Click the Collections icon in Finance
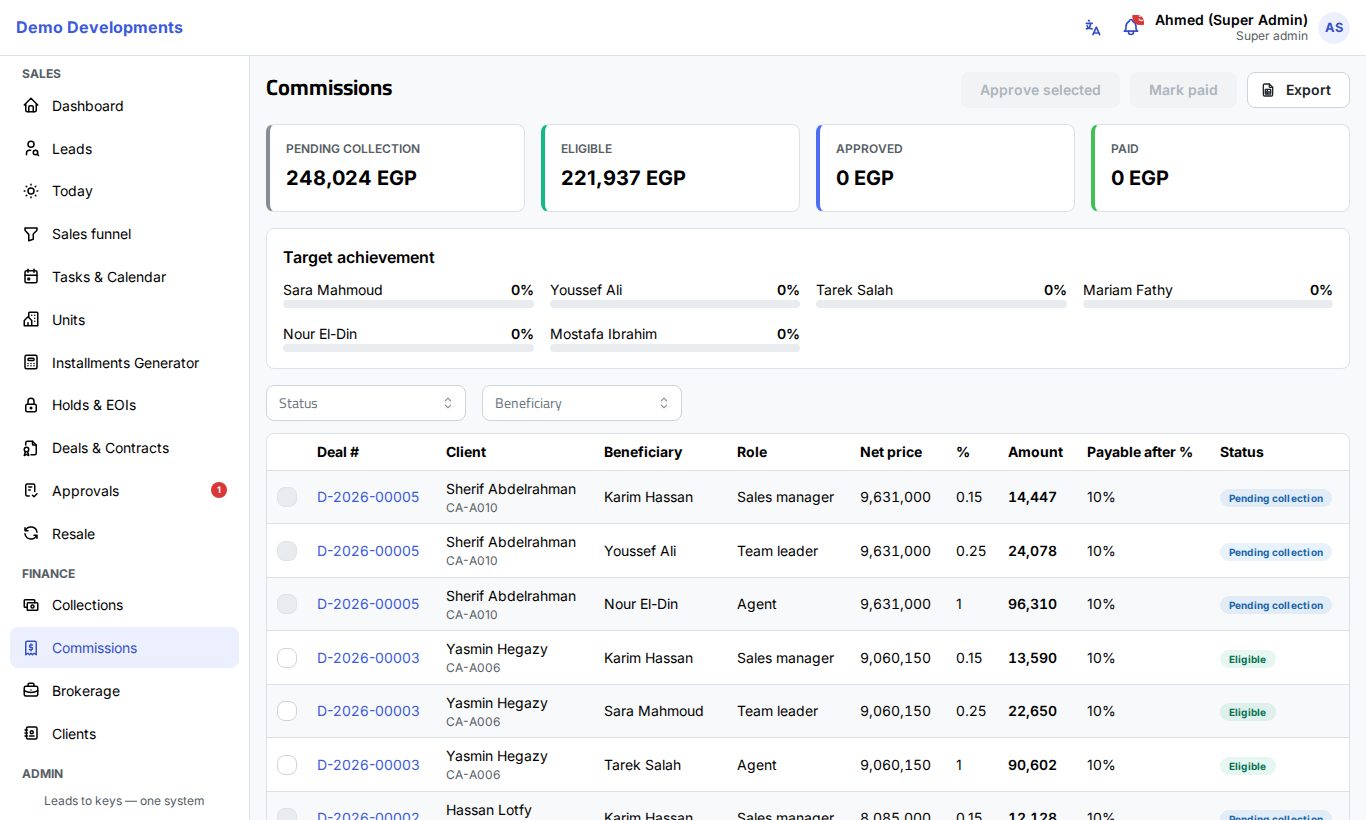The width and height of the screenshot is (1366, 820). [31, 605]
